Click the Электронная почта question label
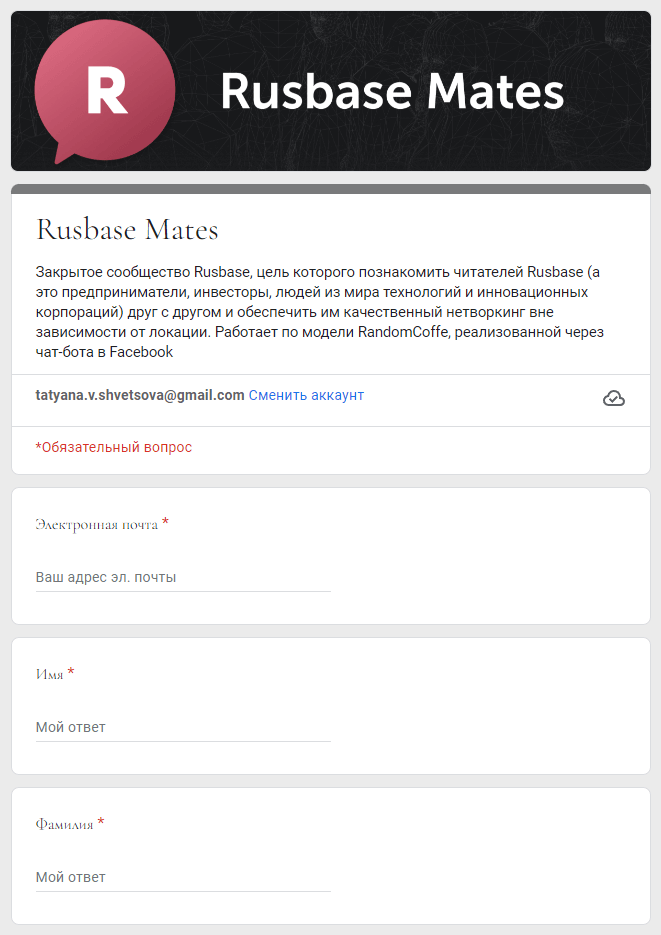 (x=97, y=525)
